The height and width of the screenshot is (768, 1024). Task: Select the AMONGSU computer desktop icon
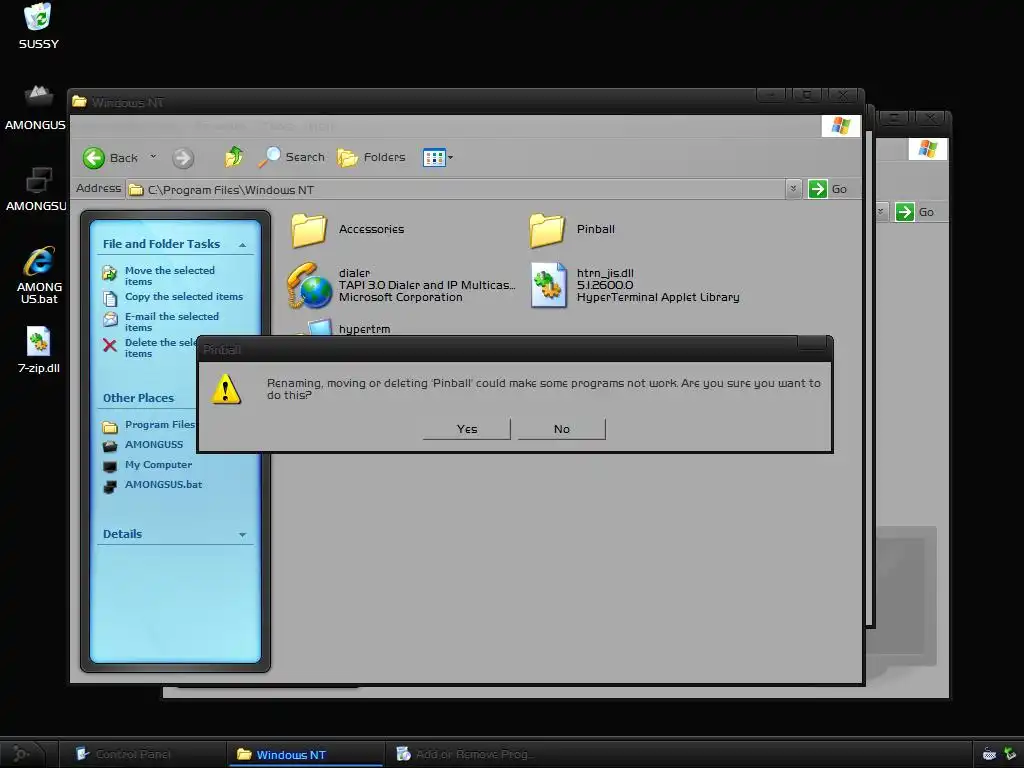click(37, 189)
